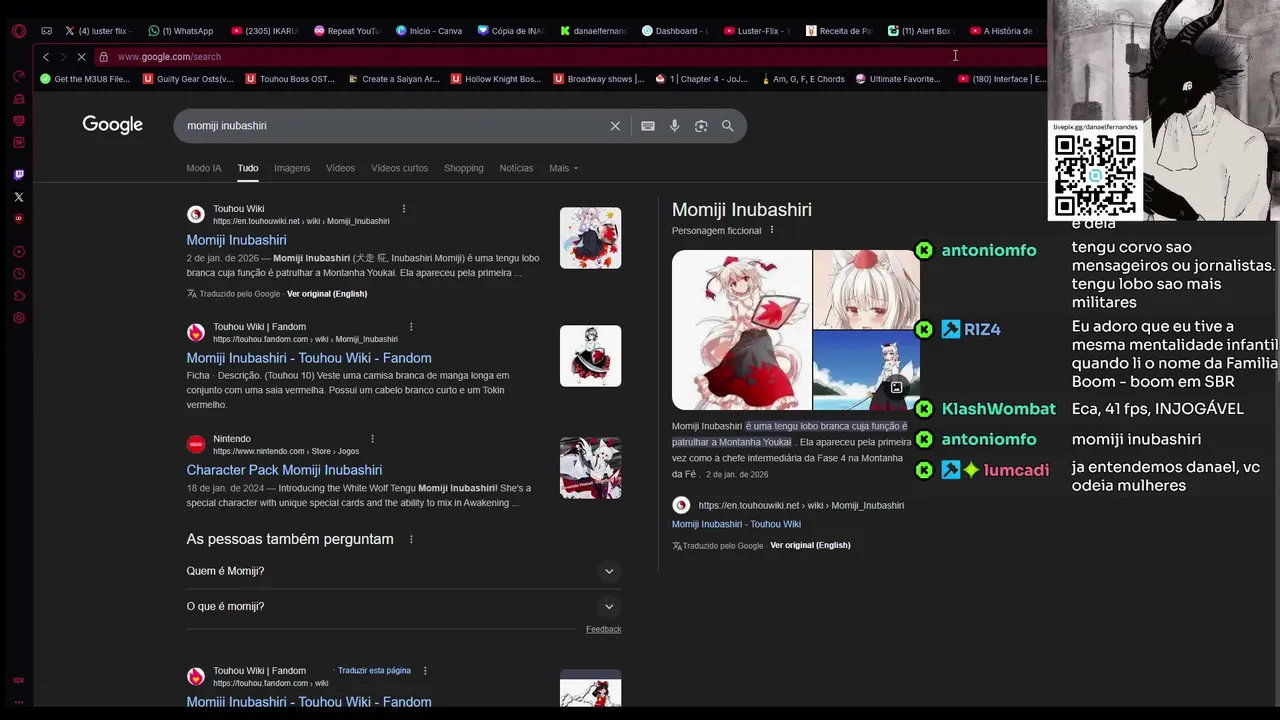Open options next to 'Personagem ficcional'
The width and height of the screenshot is (1280, 720).
(771, 230)
